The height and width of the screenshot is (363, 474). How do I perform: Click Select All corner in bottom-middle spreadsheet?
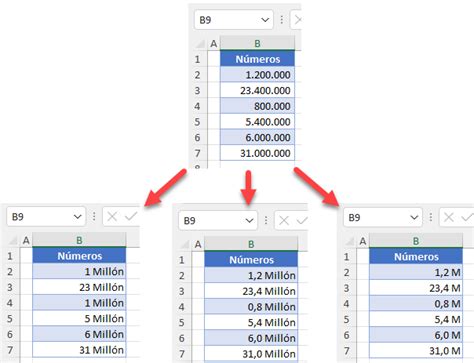pos(184,244)
